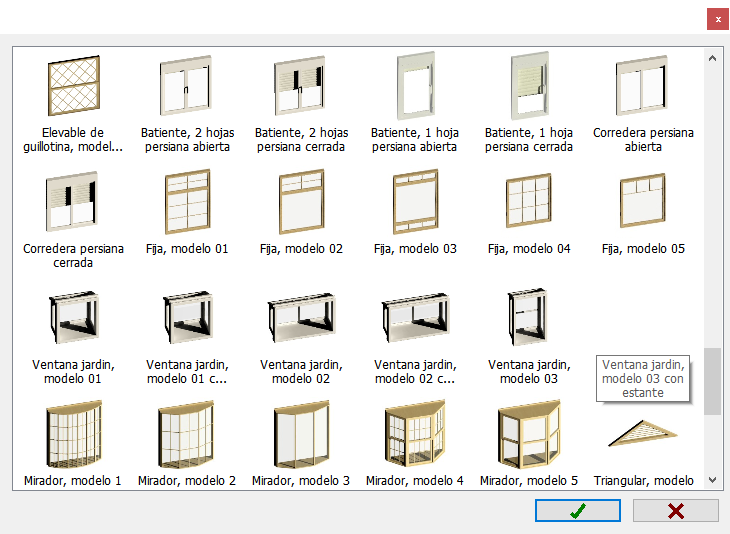Click the scrollbar down arrow
Image resolution: width=730 pixels, height=534 pixels.
tap(712, 480)
